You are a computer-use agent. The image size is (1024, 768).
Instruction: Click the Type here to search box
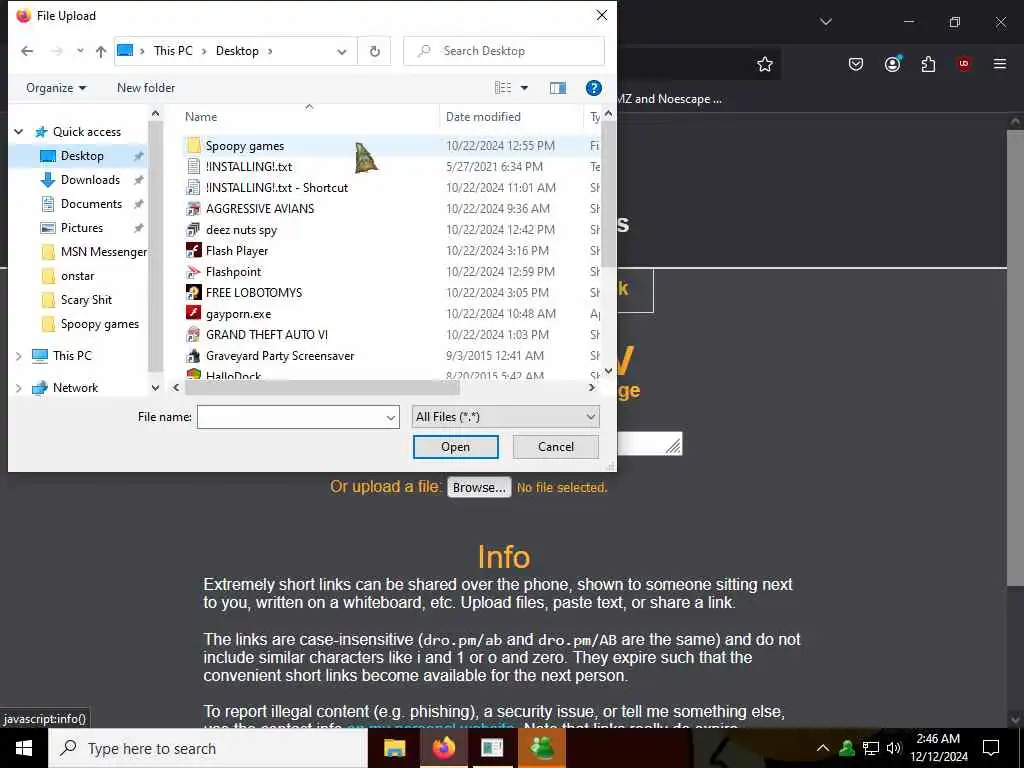click(x=208, y=748)
